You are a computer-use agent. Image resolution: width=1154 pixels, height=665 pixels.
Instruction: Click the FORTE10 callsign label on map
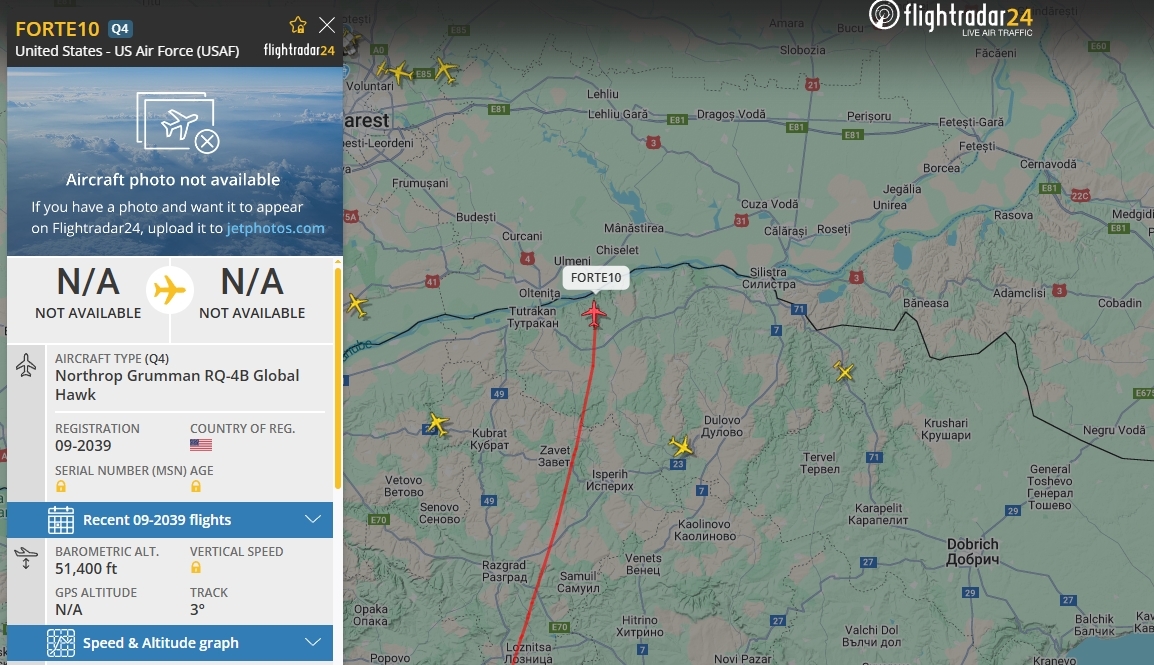pyautogui.click(x=596, y=277)
